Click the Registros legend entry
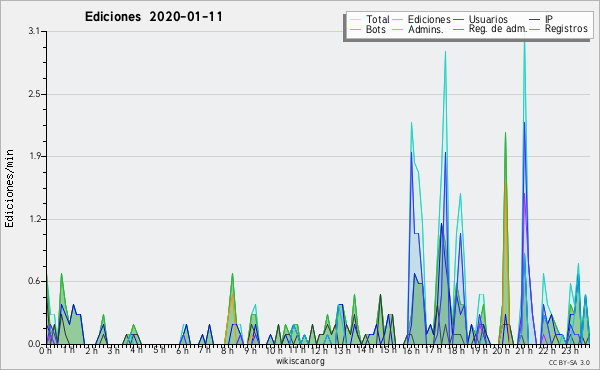 click(559, 29)
